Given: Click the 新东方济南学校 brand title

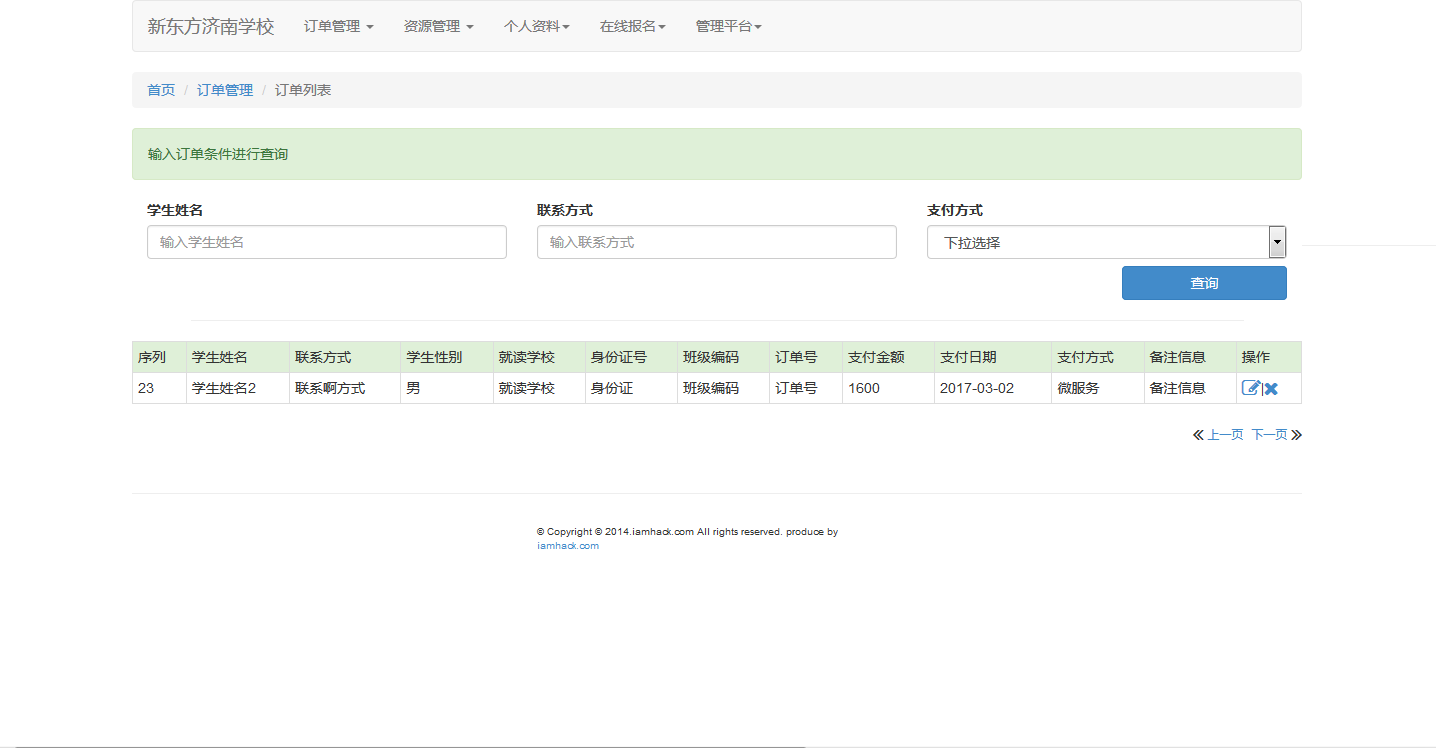Looking at the screenshot, I should click(x=211, y=26).
